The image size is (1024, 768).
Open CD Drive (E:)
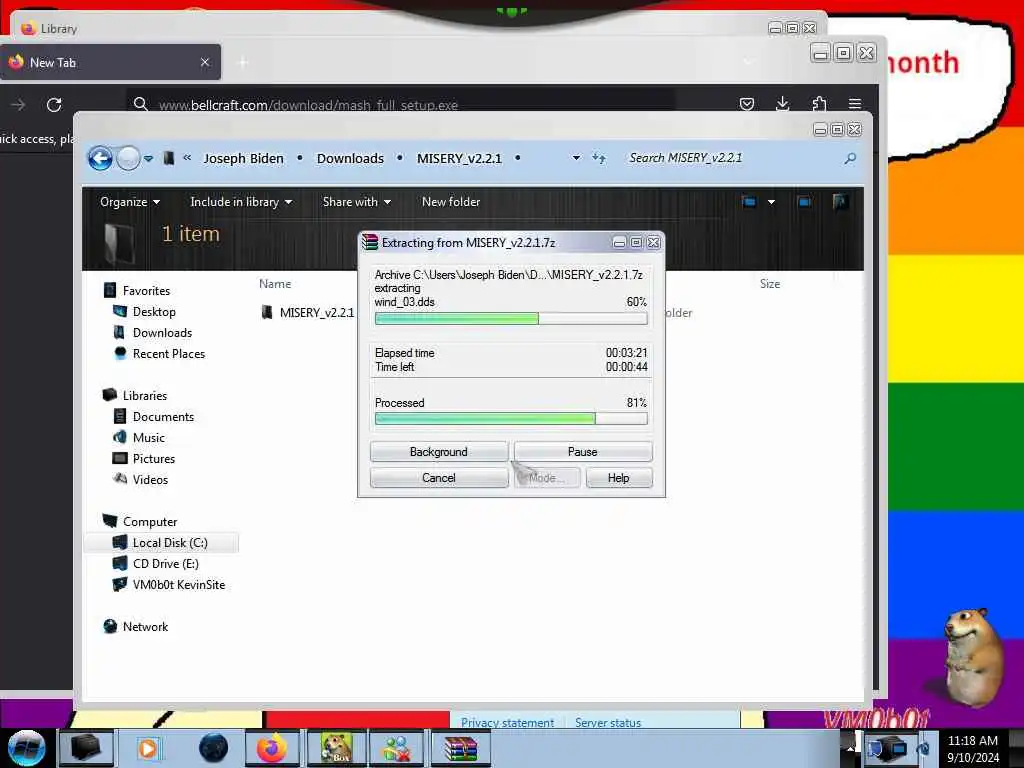point(165,564)
